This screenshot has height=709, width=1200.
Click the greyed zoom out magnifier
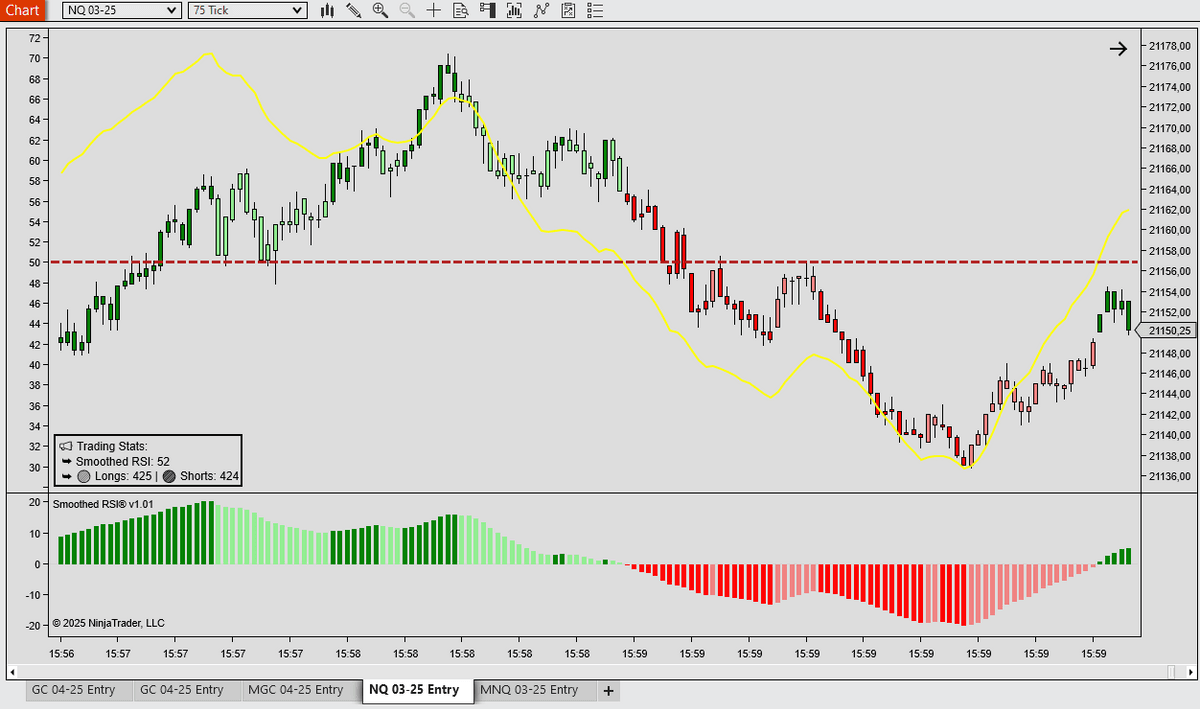(407, 11)
